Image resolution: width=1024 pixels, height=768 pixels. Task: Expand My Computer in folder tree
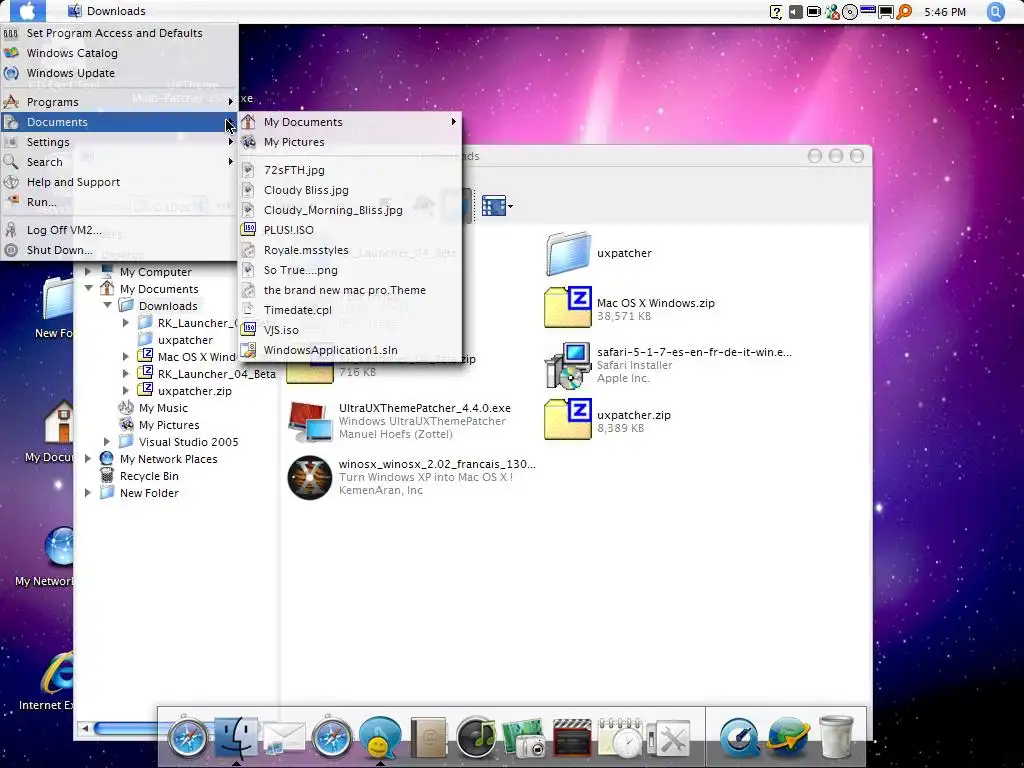(88, 272)
